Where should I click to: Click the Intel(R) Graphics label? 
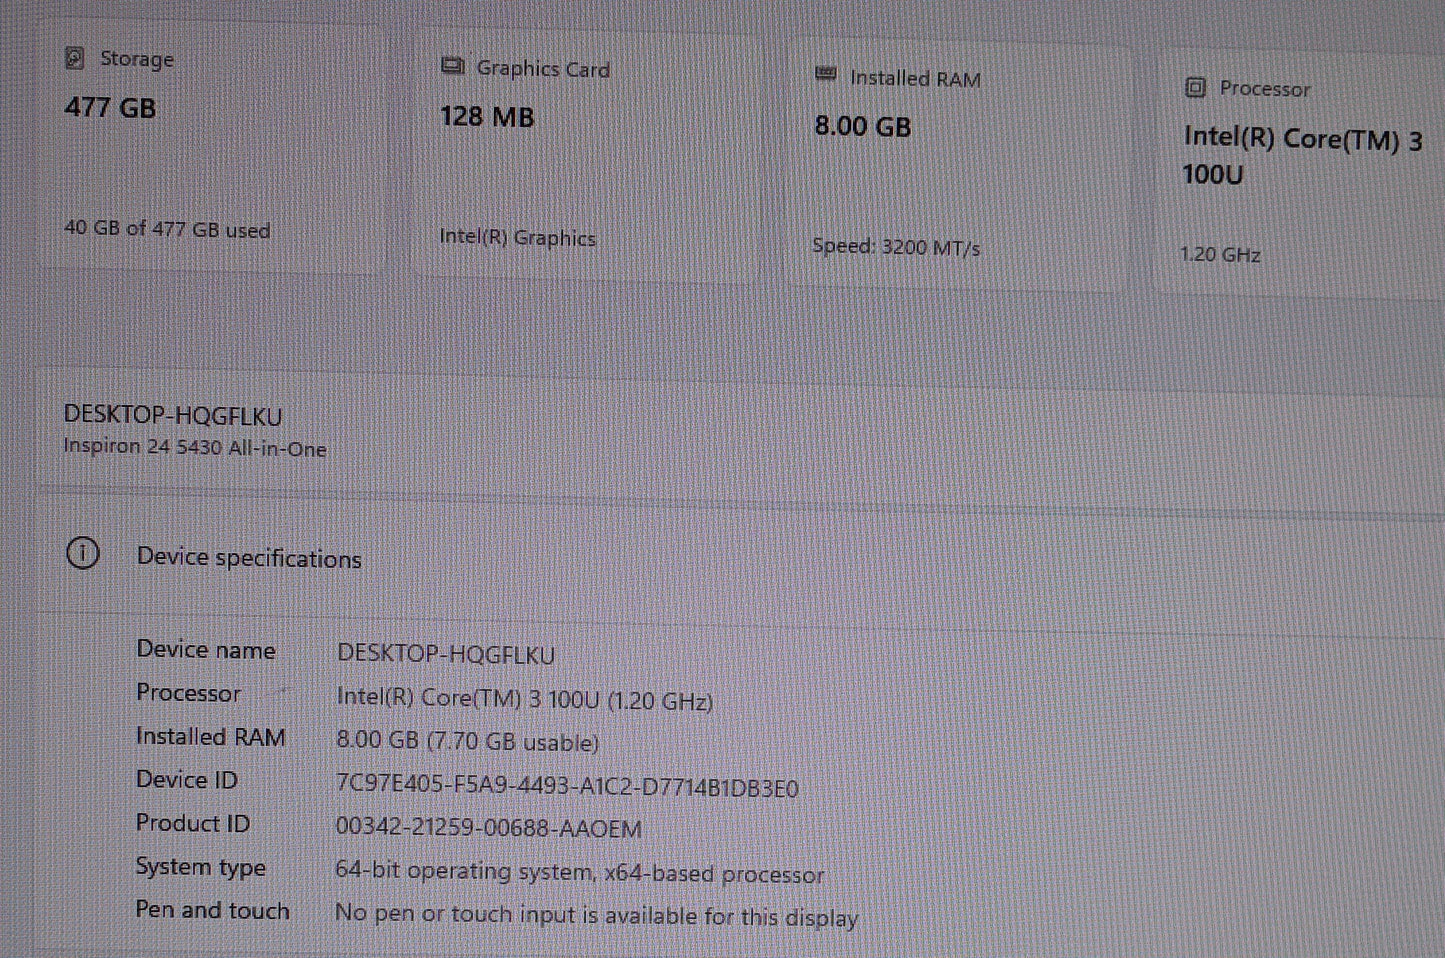(517, 238)
